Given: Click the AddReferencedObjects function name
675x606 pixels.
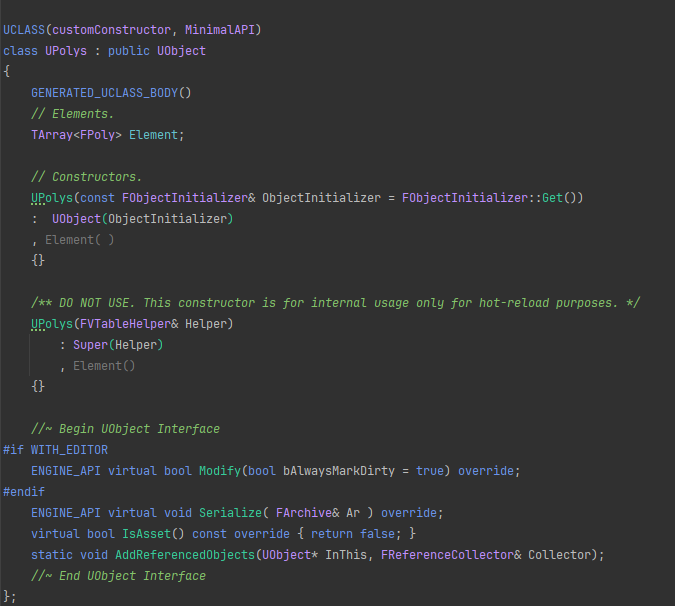Looking at the screenshot, I should (185, 555).
